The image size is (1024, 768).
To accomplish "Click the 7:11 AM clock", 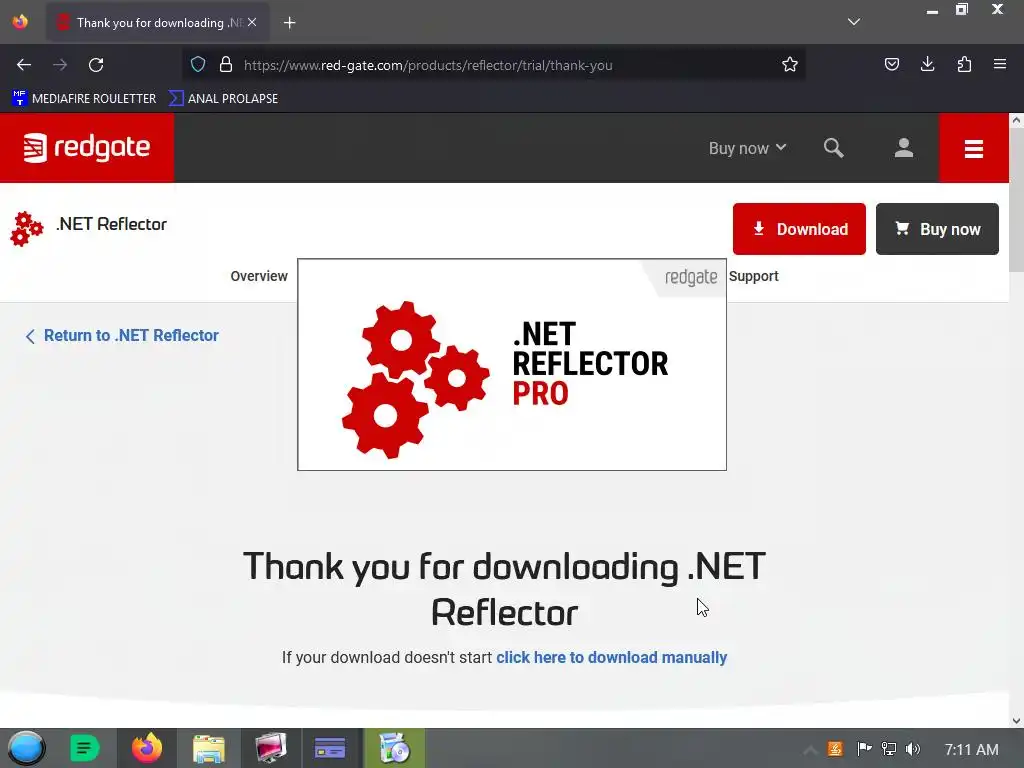I will coord(971,750).
